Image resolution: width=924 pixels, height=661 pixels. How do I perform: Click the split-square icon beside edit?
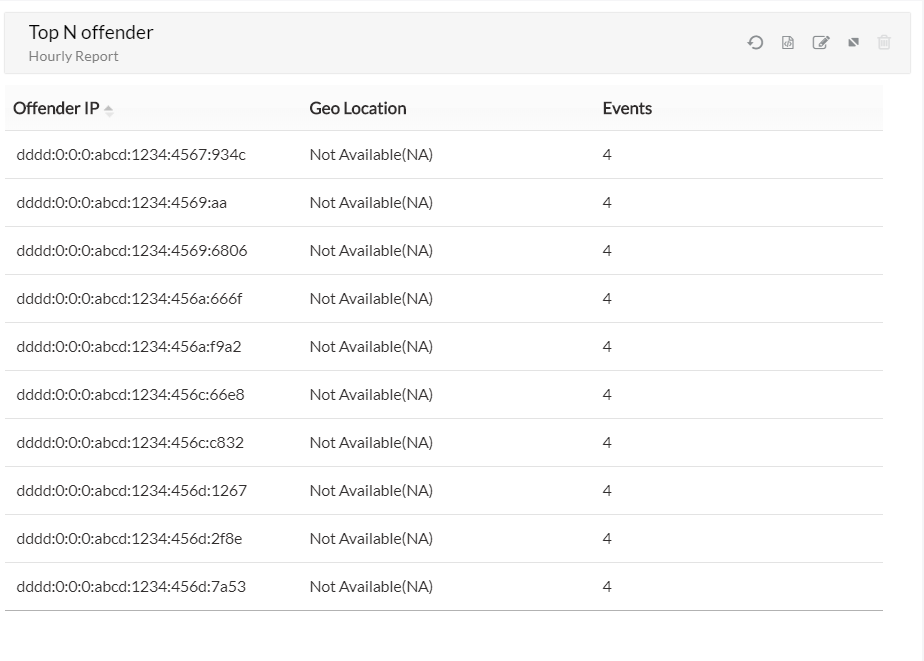(853, 43)
